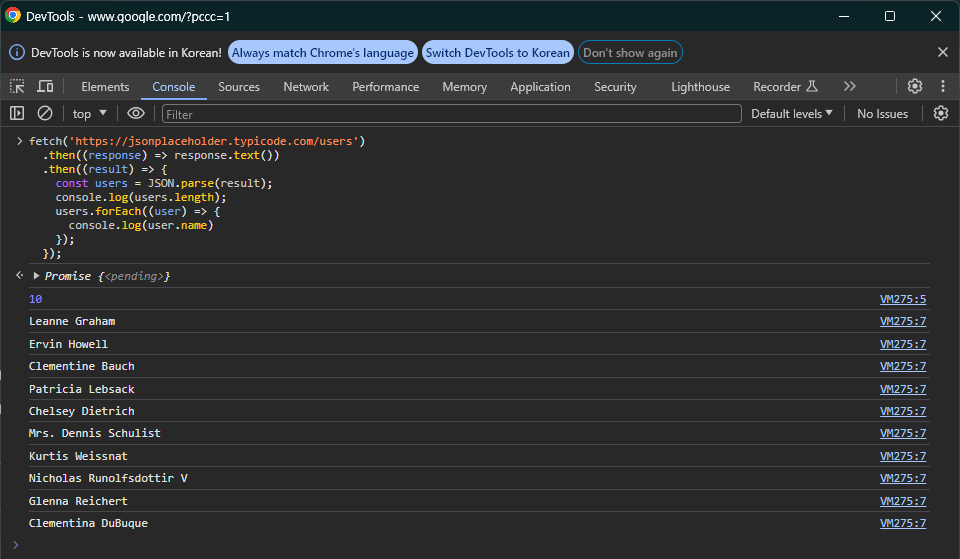Open VM275:7 link beside Glenna Reichert
Viewport: 960px width, 559px height.
point(902,501)
